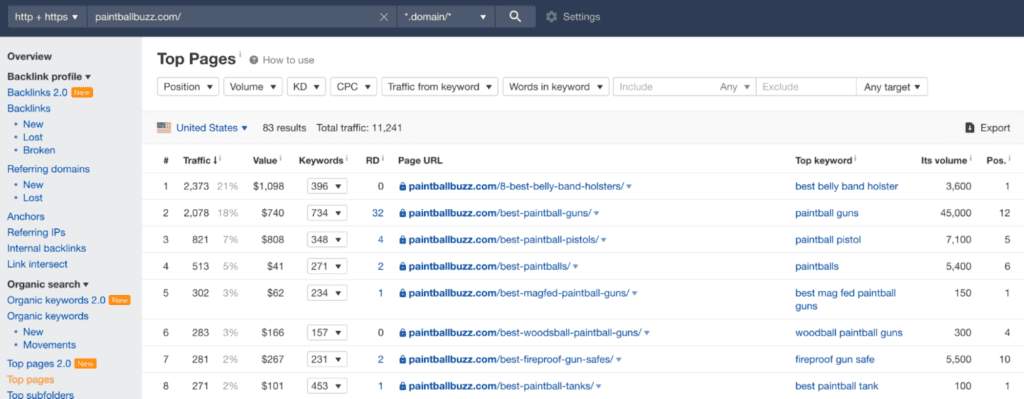Sort by the Keywords column header

(x=321, y=160)
